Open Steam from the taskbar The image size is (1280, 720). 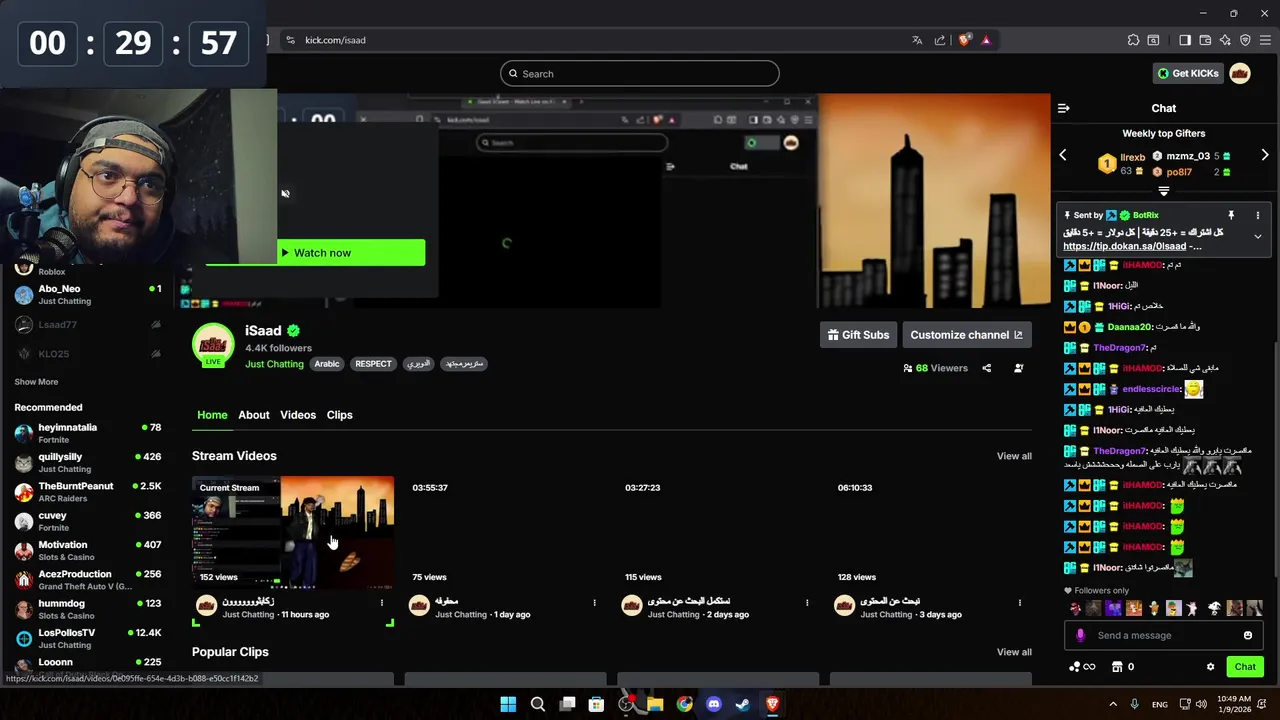742,704
